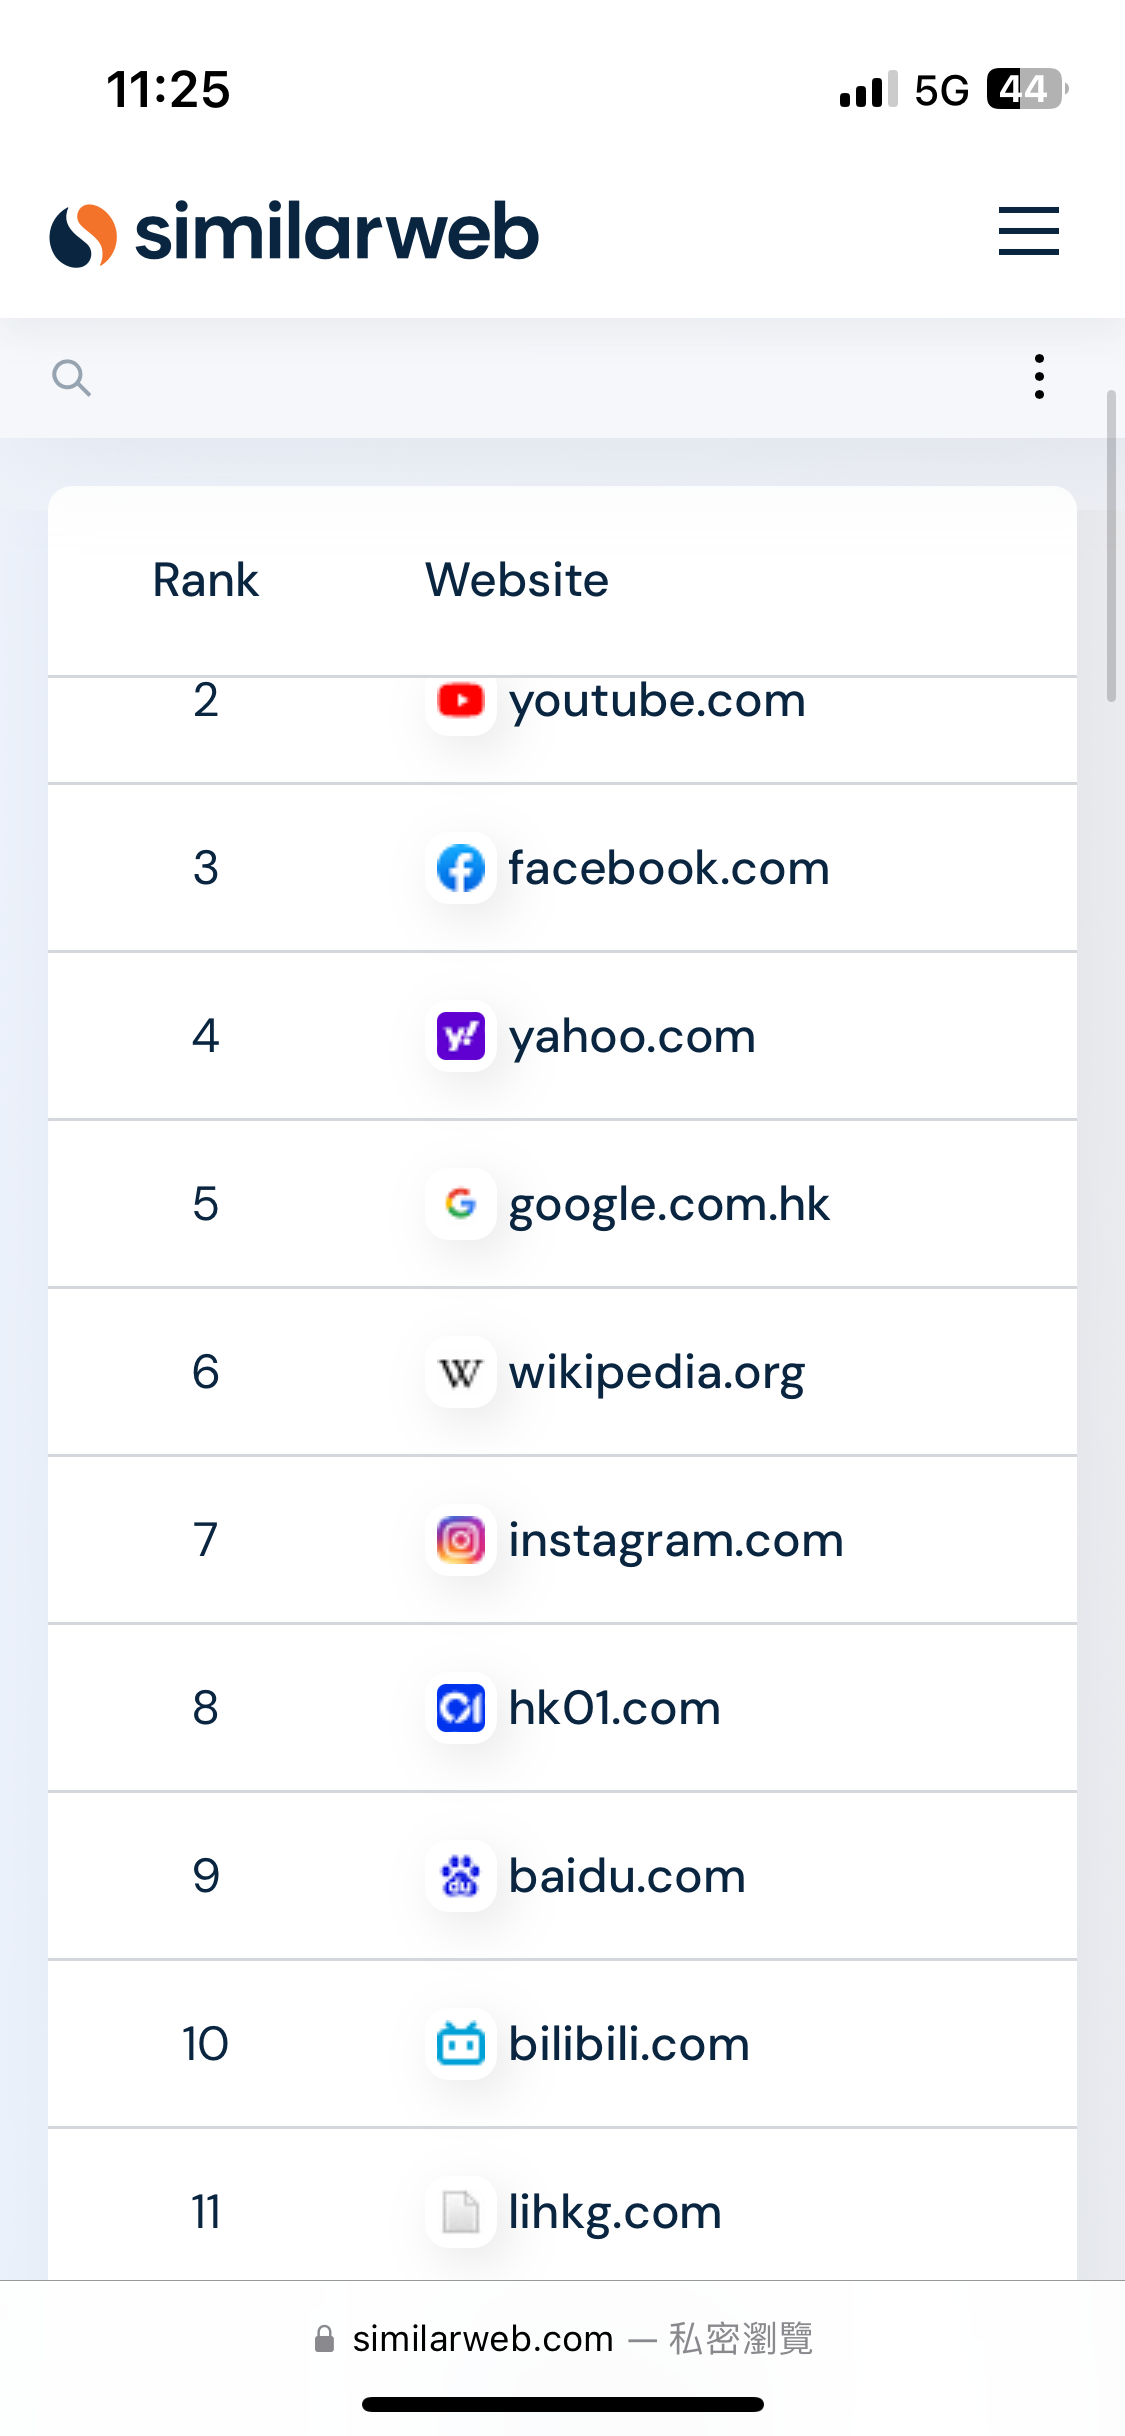Screen dimensions: 1125x2436
Task: Tap the search magnifier icon
Action: 71,378
